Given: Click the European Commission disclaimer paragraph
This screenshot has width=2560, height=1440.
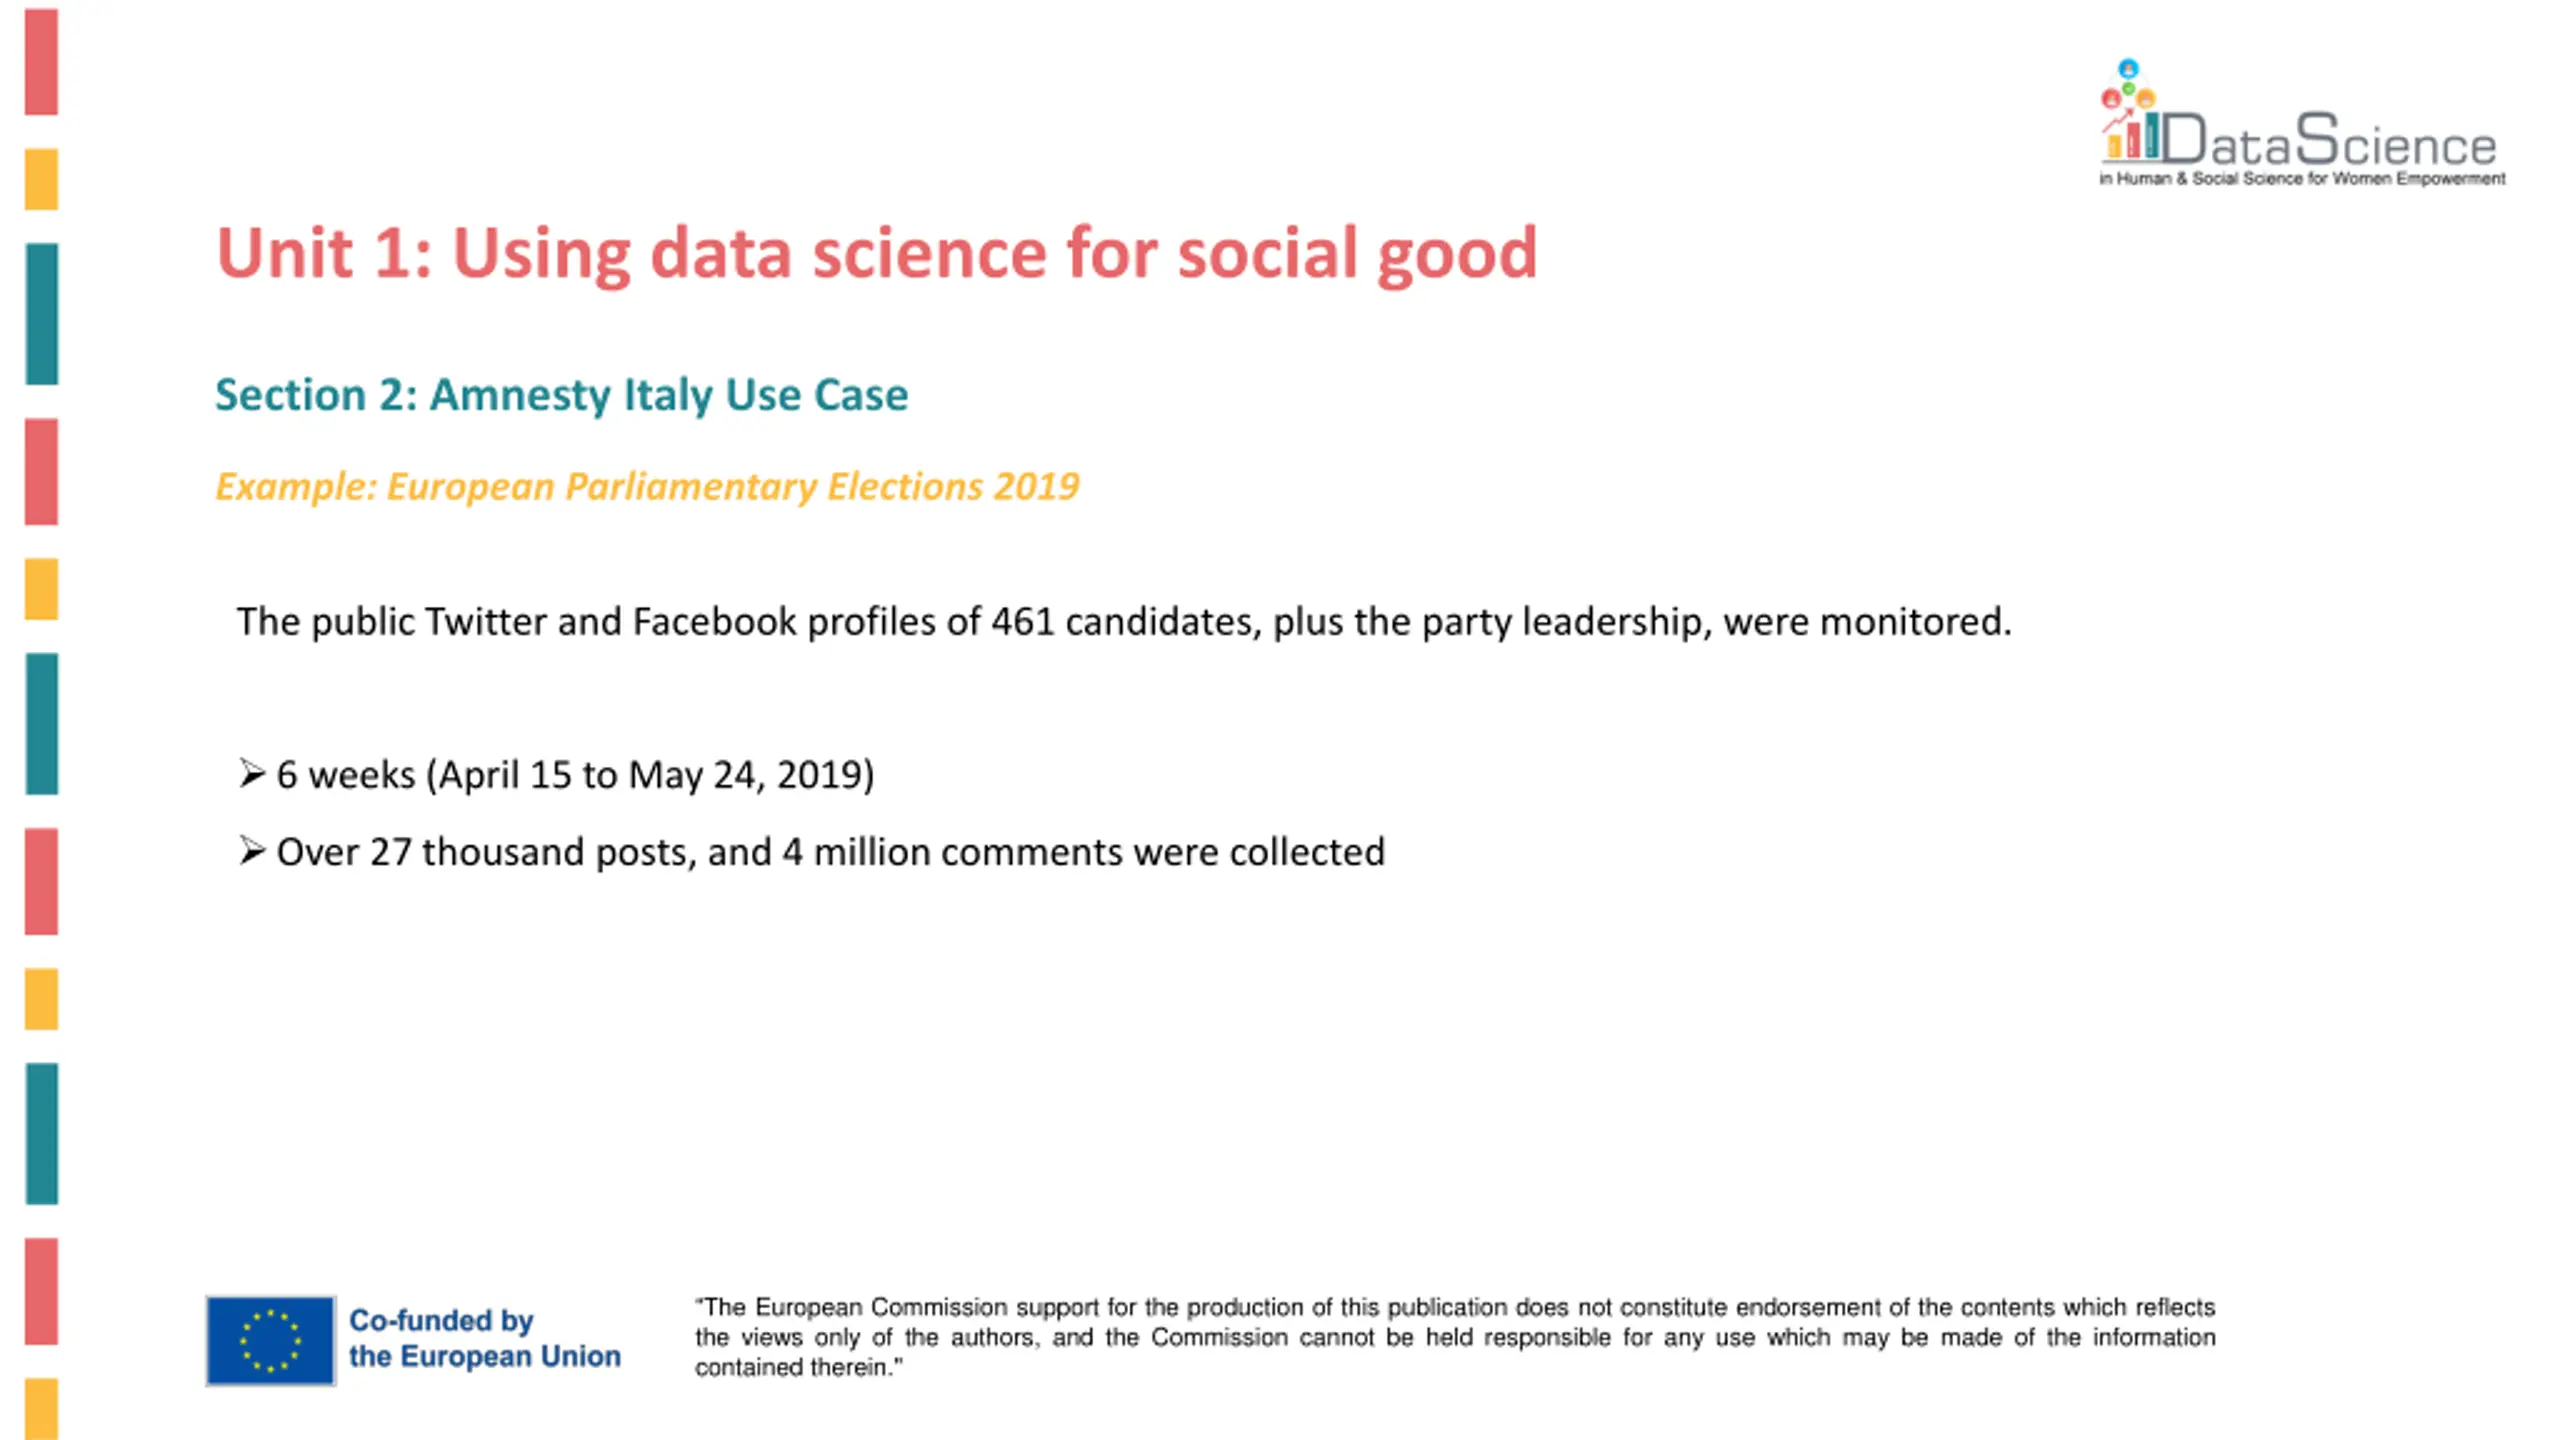Looking at the screenshot, I should tap(1455, 1337).
